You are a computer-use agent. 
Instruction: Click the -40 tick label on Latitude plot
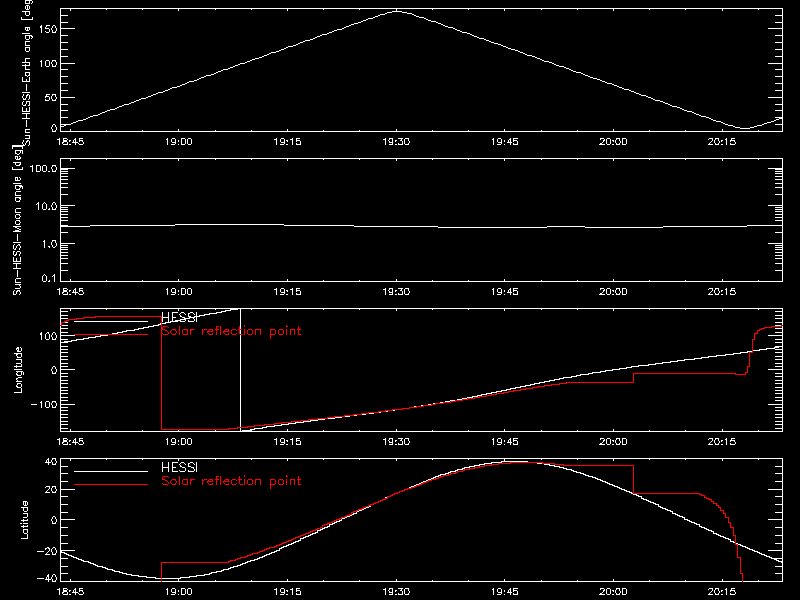point(47,579)
